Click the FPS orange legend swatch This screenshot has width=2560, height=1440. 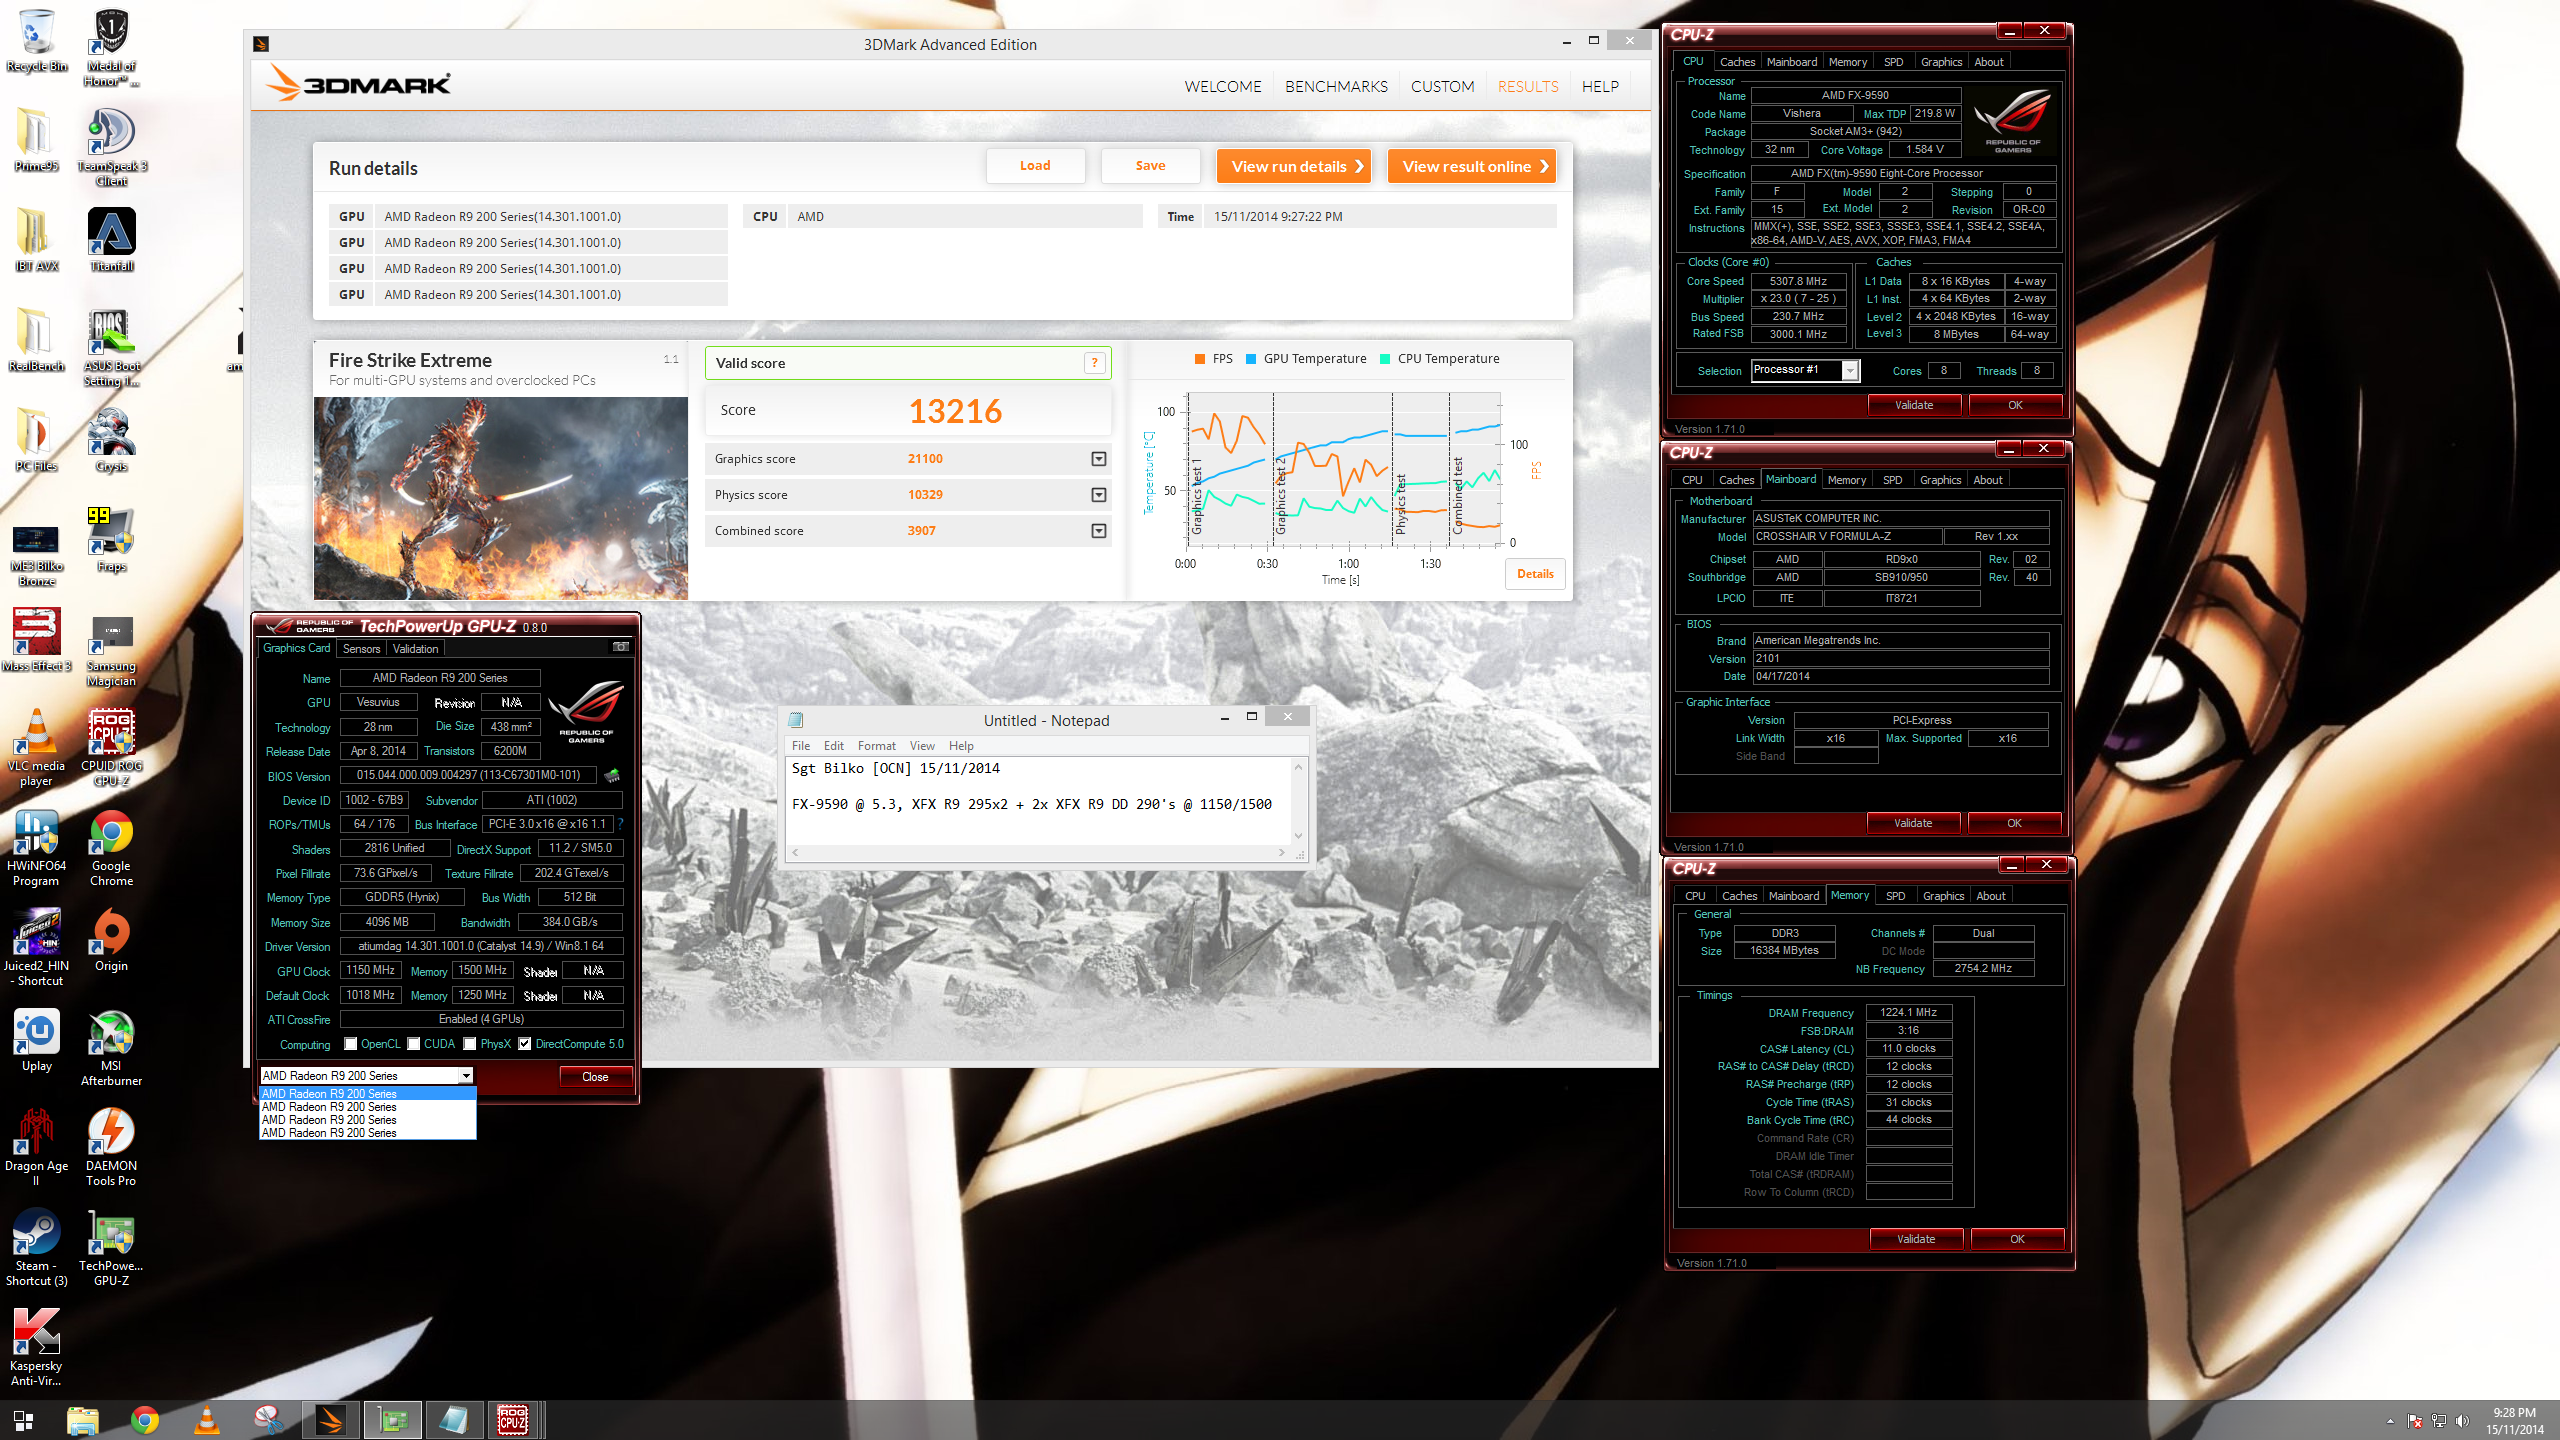point(1200,359)
